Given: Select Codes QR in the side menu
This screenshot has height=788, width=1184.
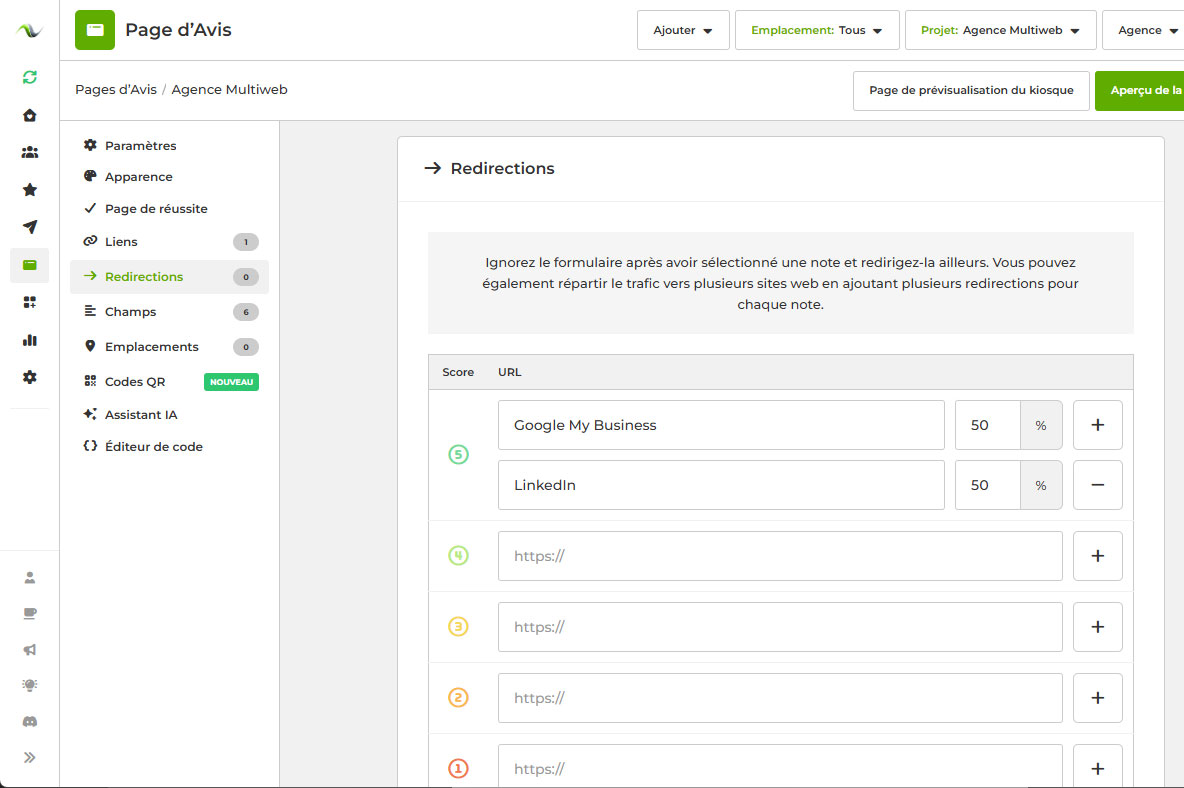Looking at the screenshot, I should [135, 382].
